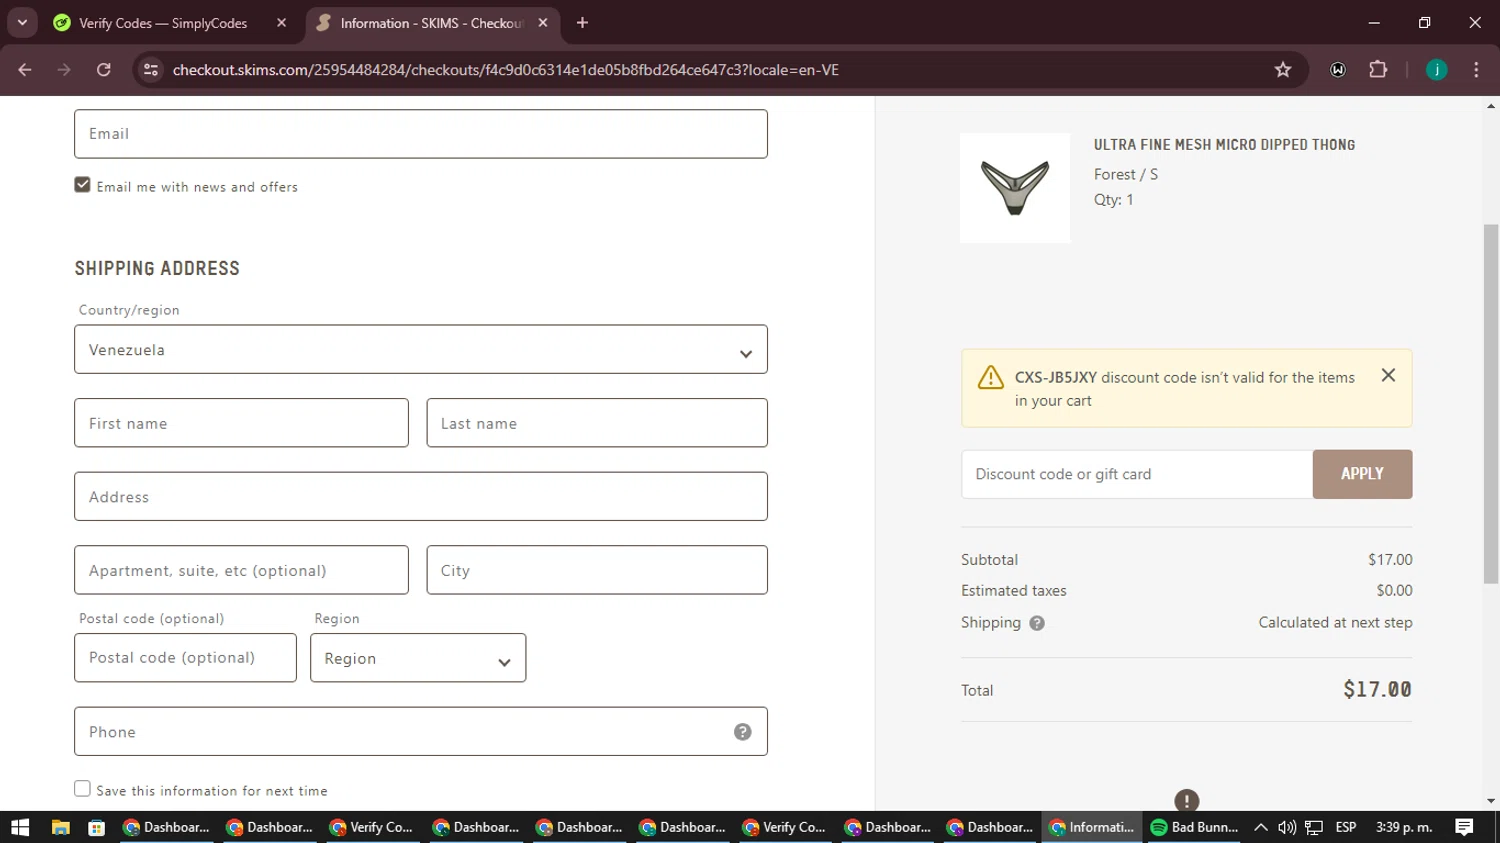
Task: Click the thong product thumbnail
Action: [1015, 188]
